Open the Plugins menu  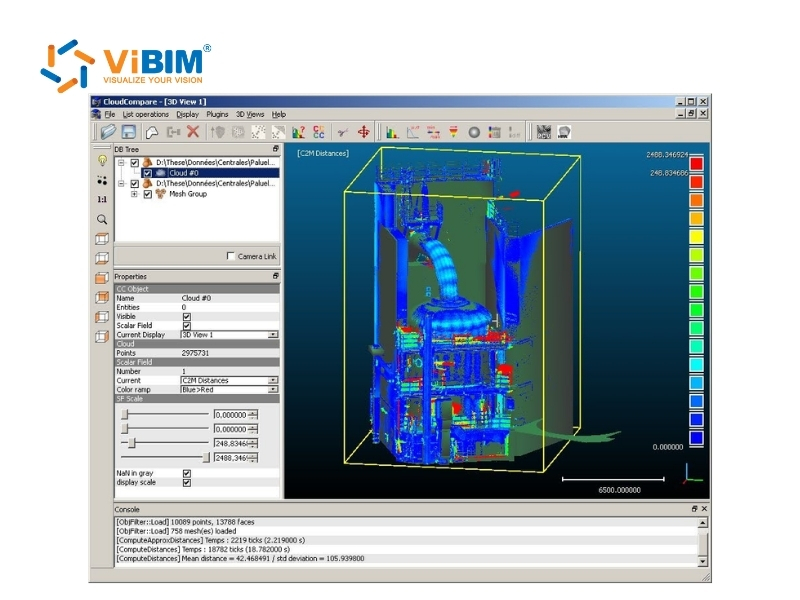(x=217, y=112)
